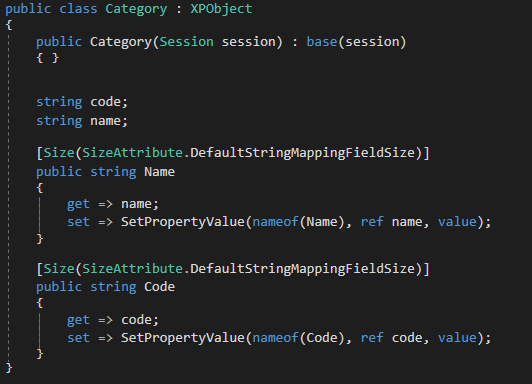This screenshot has width=532, height=384.
Task: Click the get accessor returning name
Action: (x=78, y=204)
